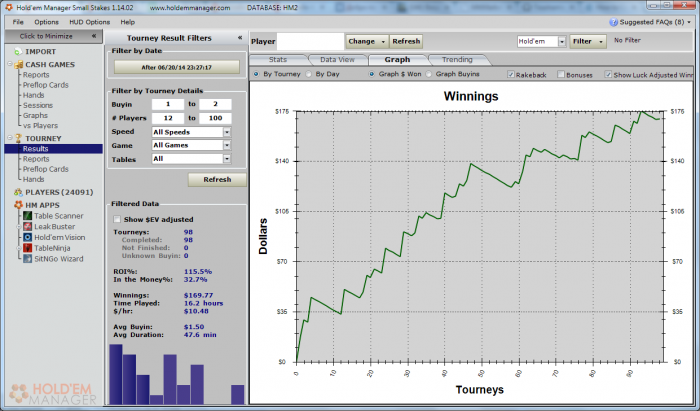Image resolution: width=700 pixels, height=411 pixels.
Task: Click the Suggested FAQs help icon
Action: click(x=613, y=22)
